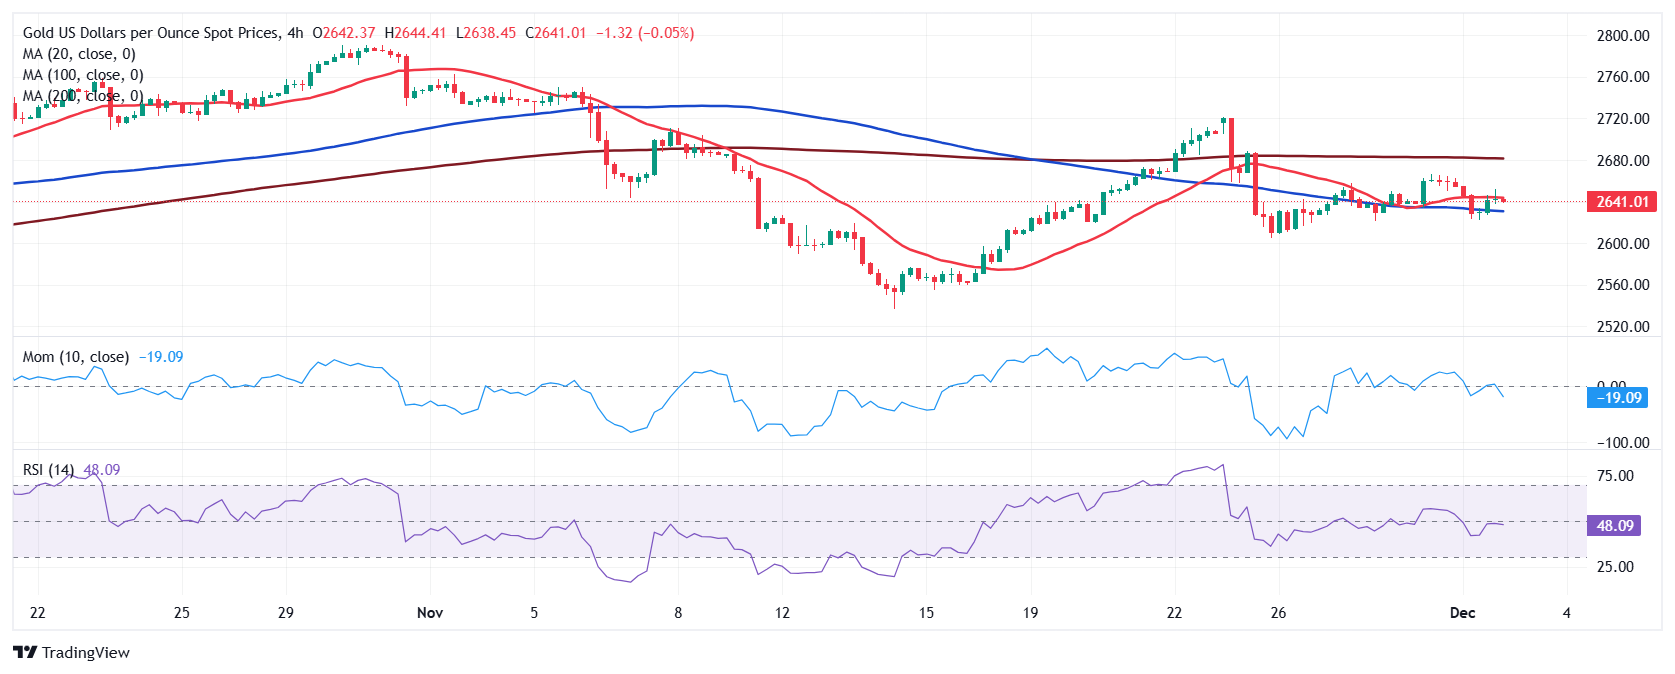Click the 25.00 level on the RSI scale

(1615, 567)
